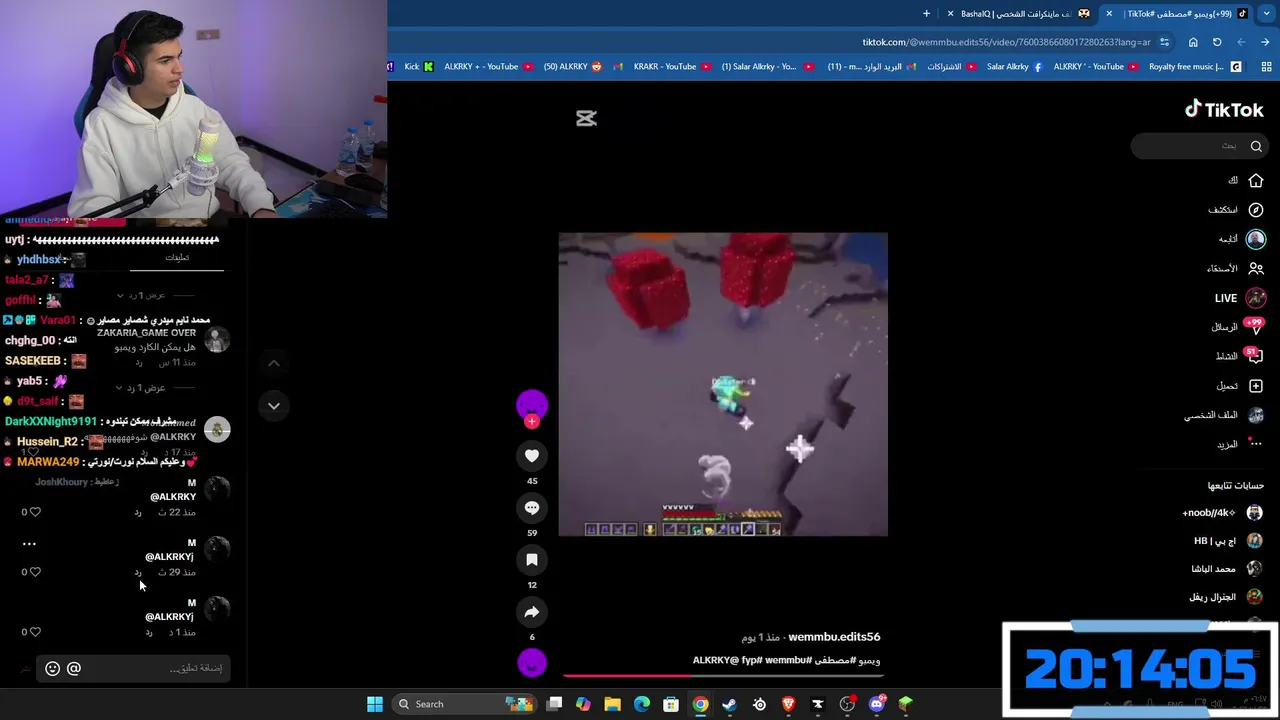The width and height of the screenshot is (1280, 720).
Task: Open the Friends people icon
Action: click(1256, 268)
